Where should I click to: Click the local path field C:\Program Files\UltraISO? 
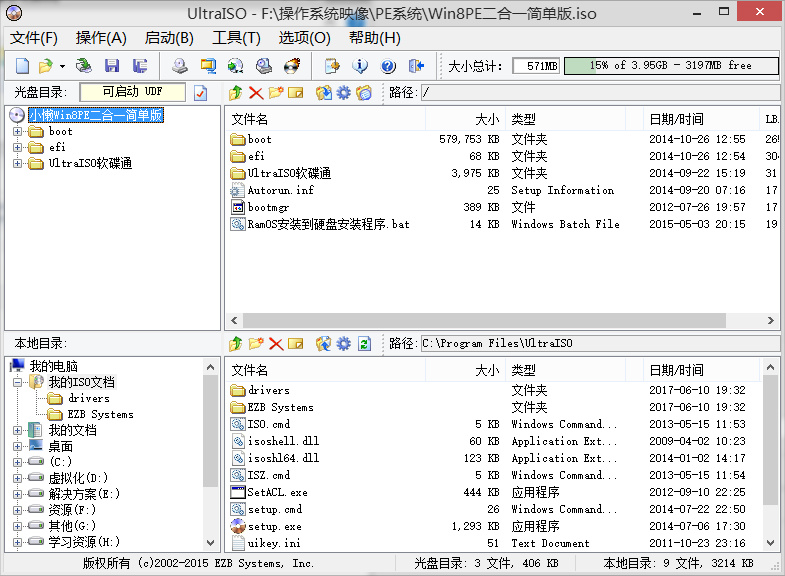(x=598, y=343)
